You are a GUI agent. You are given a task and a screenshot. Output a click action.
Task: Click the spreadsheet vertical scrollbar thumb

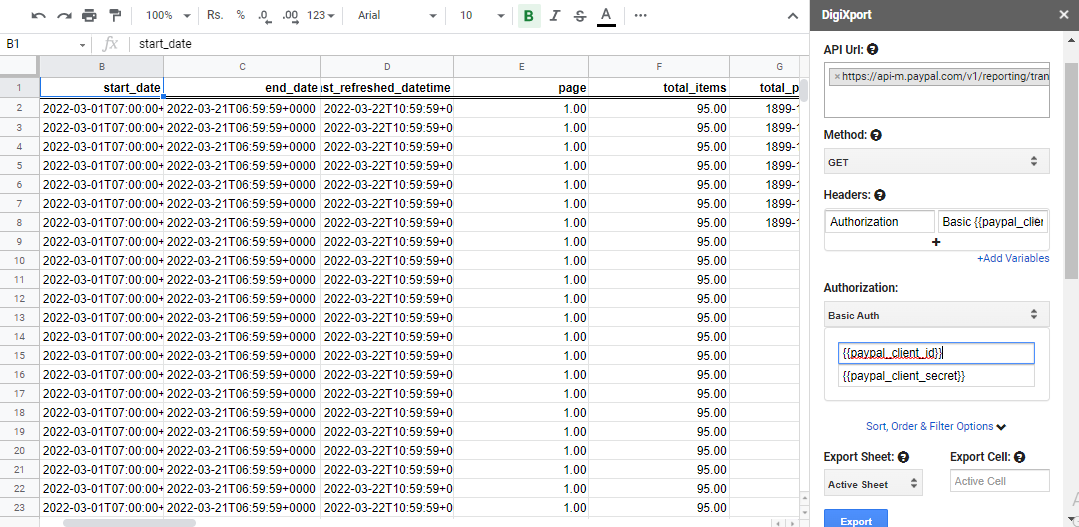tap(804, 89)
